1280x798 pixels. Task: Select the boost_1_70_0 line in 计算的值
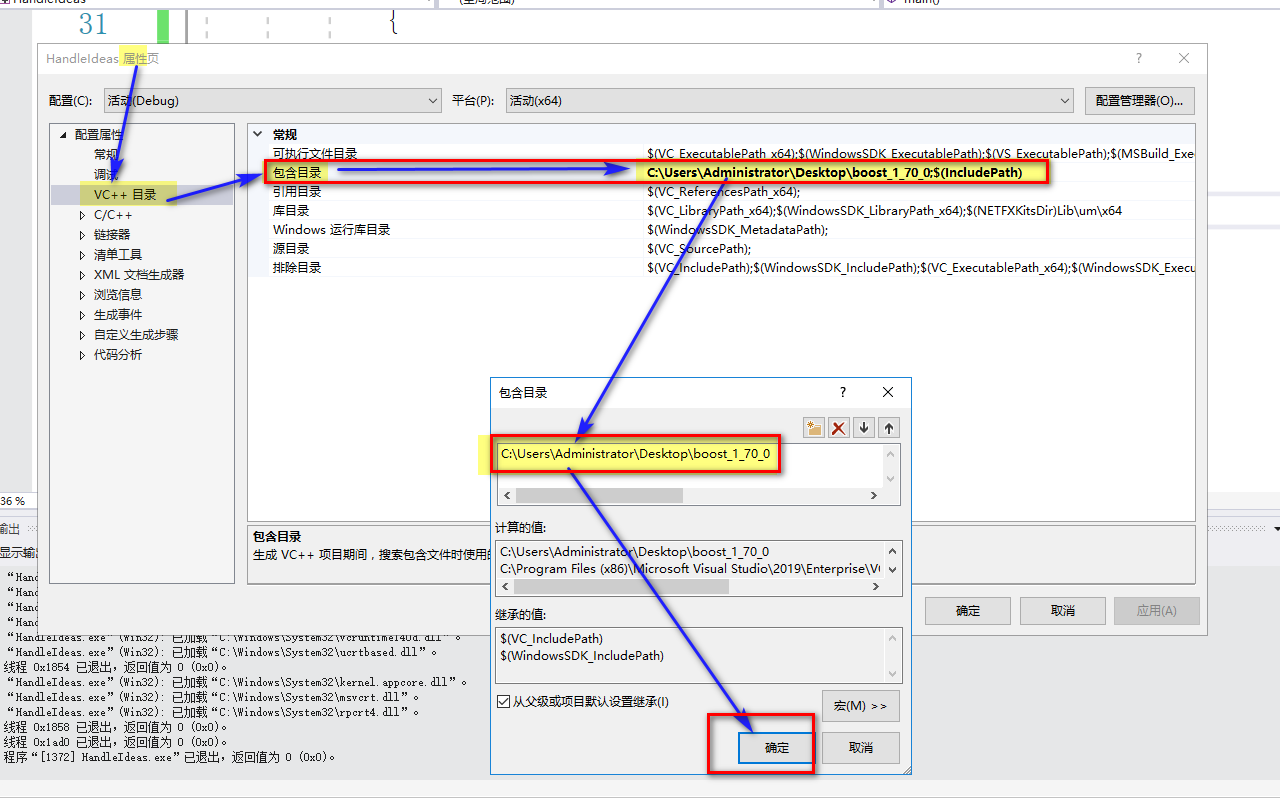[x=635, y=551]
